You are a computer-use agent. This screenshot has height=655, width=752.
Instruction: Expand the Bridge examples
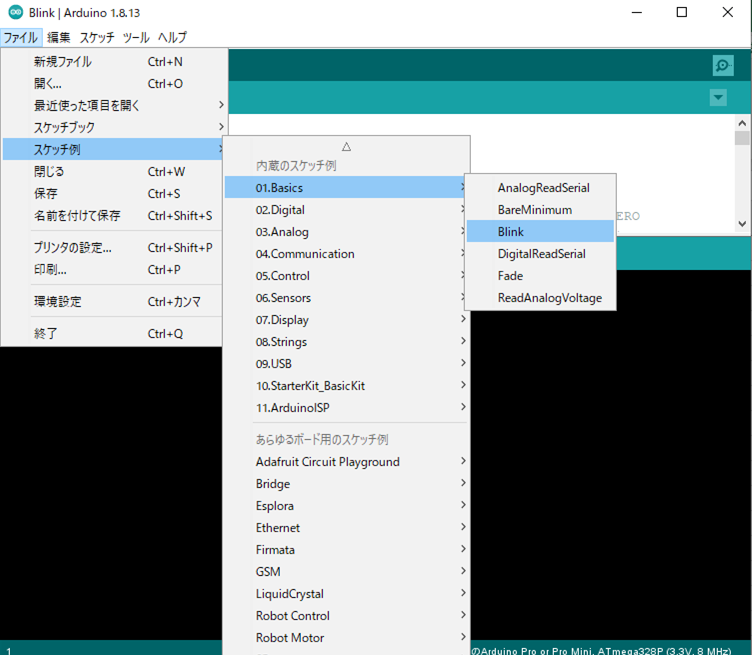[x=346, y=484]
